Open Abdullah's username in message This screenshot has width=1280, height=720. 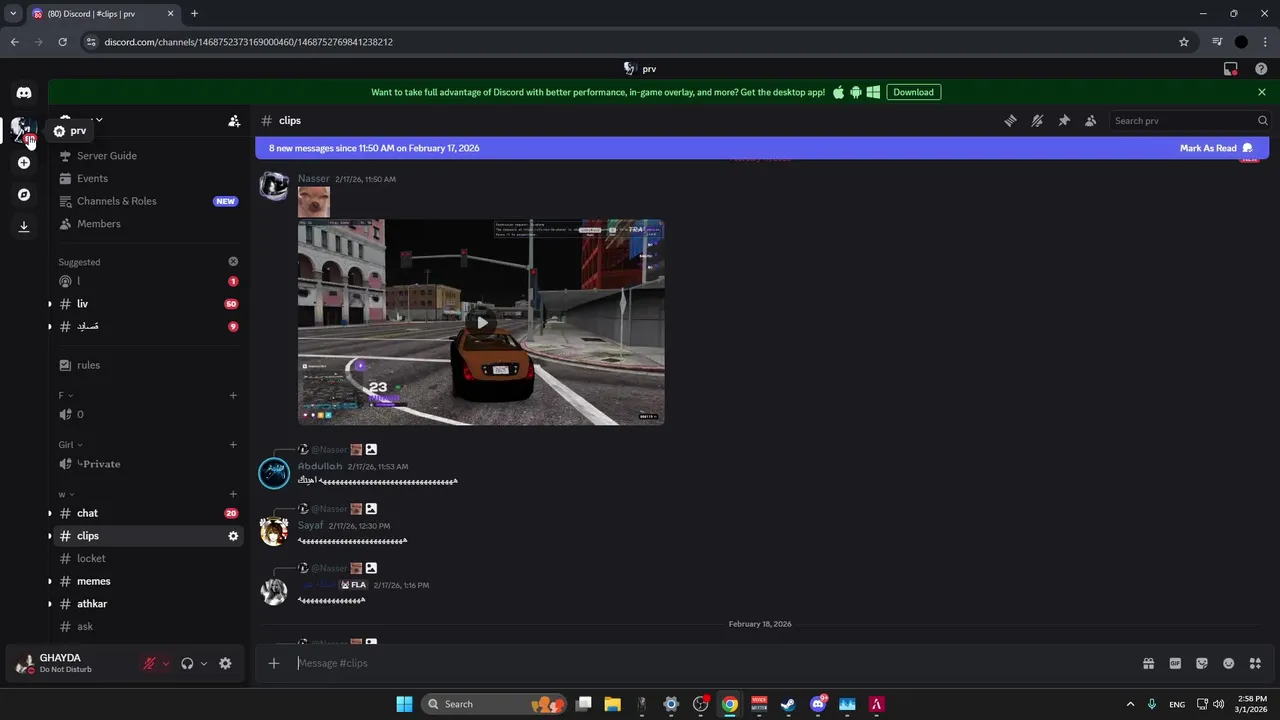tap(320, 466)
